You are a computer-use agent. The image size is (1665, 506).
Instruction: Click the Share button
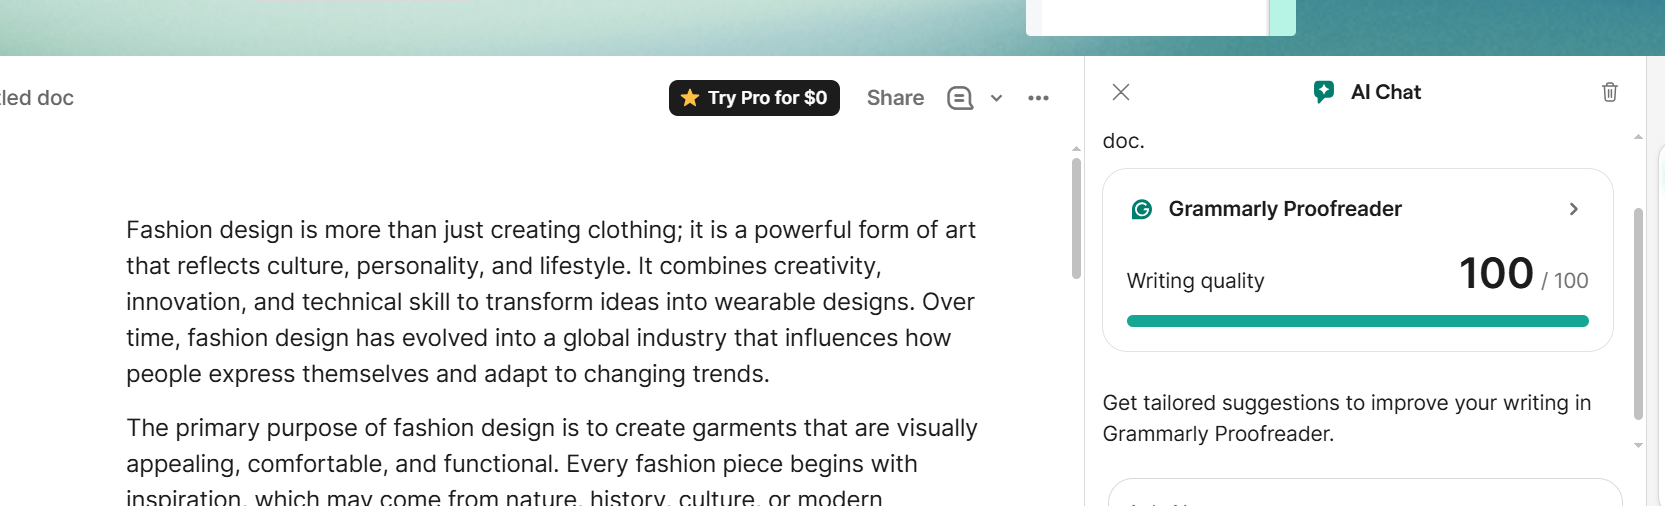tap(895, 98)
